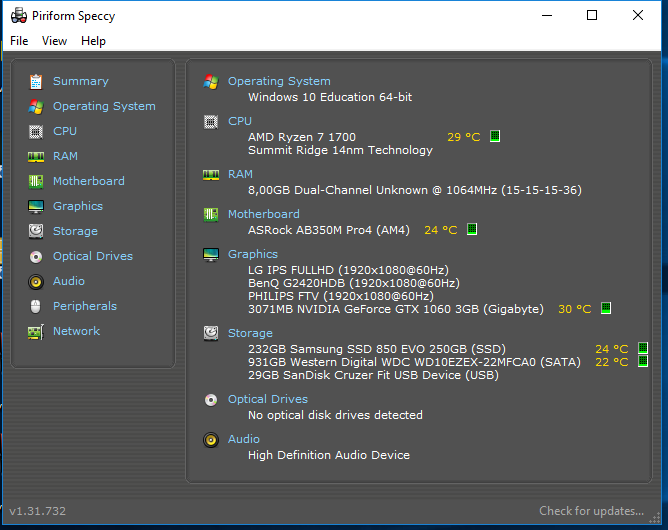Open Graphics section in sidebar
This screenshot has width=668, height=530.
point(78,207)
